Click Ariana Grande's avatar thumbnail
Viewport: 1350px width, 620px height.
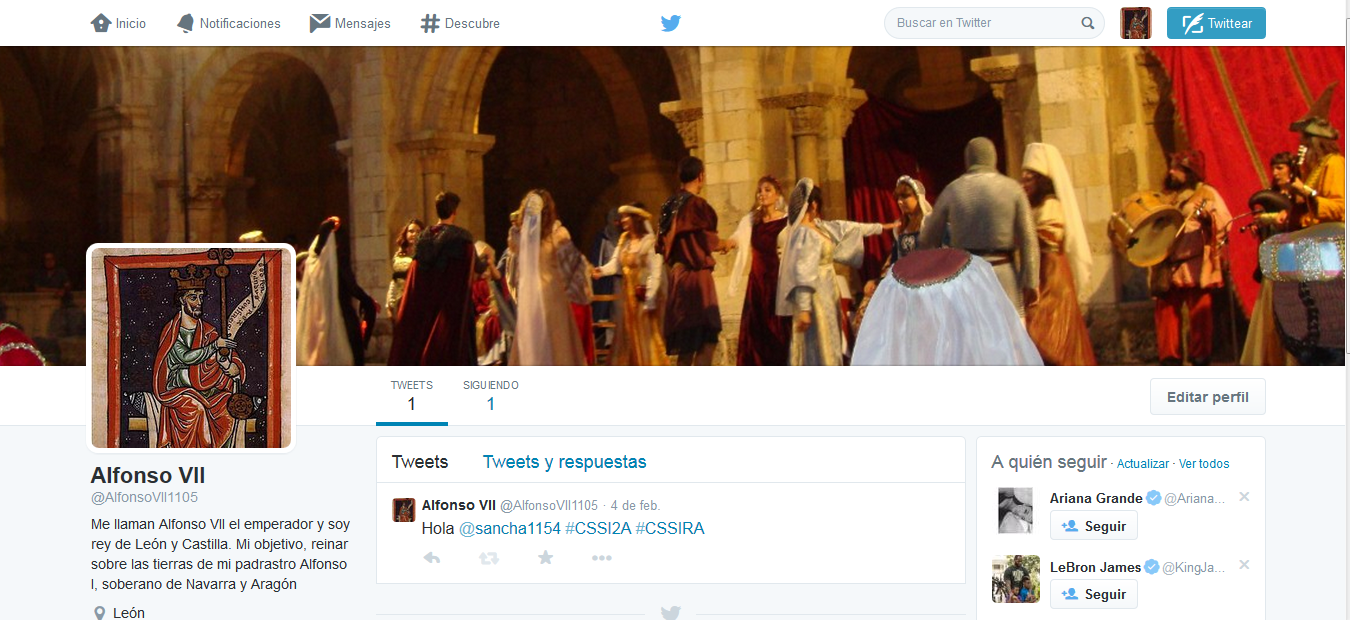click(x=1016, y=510)
